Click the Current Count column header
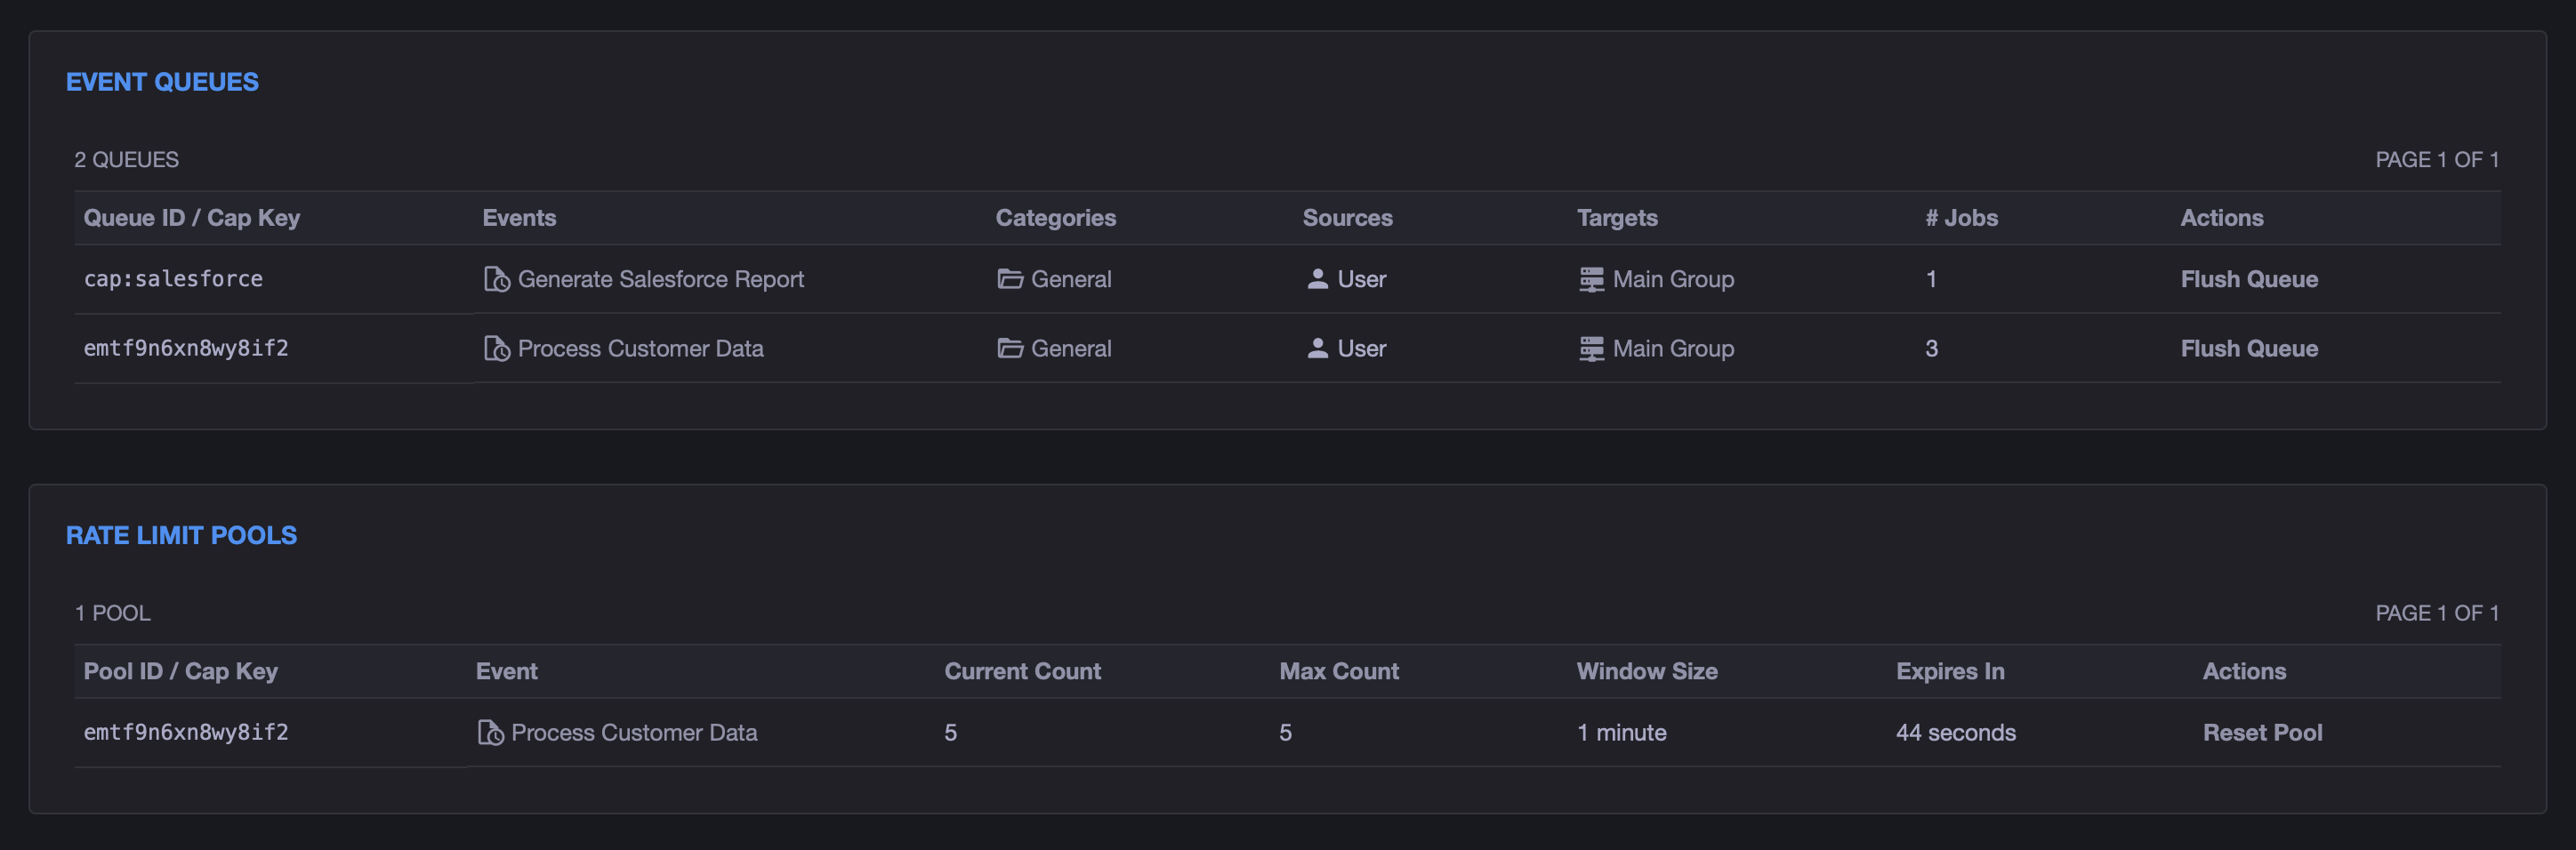Screen dimensions: 2576x850 [1022, 671]
